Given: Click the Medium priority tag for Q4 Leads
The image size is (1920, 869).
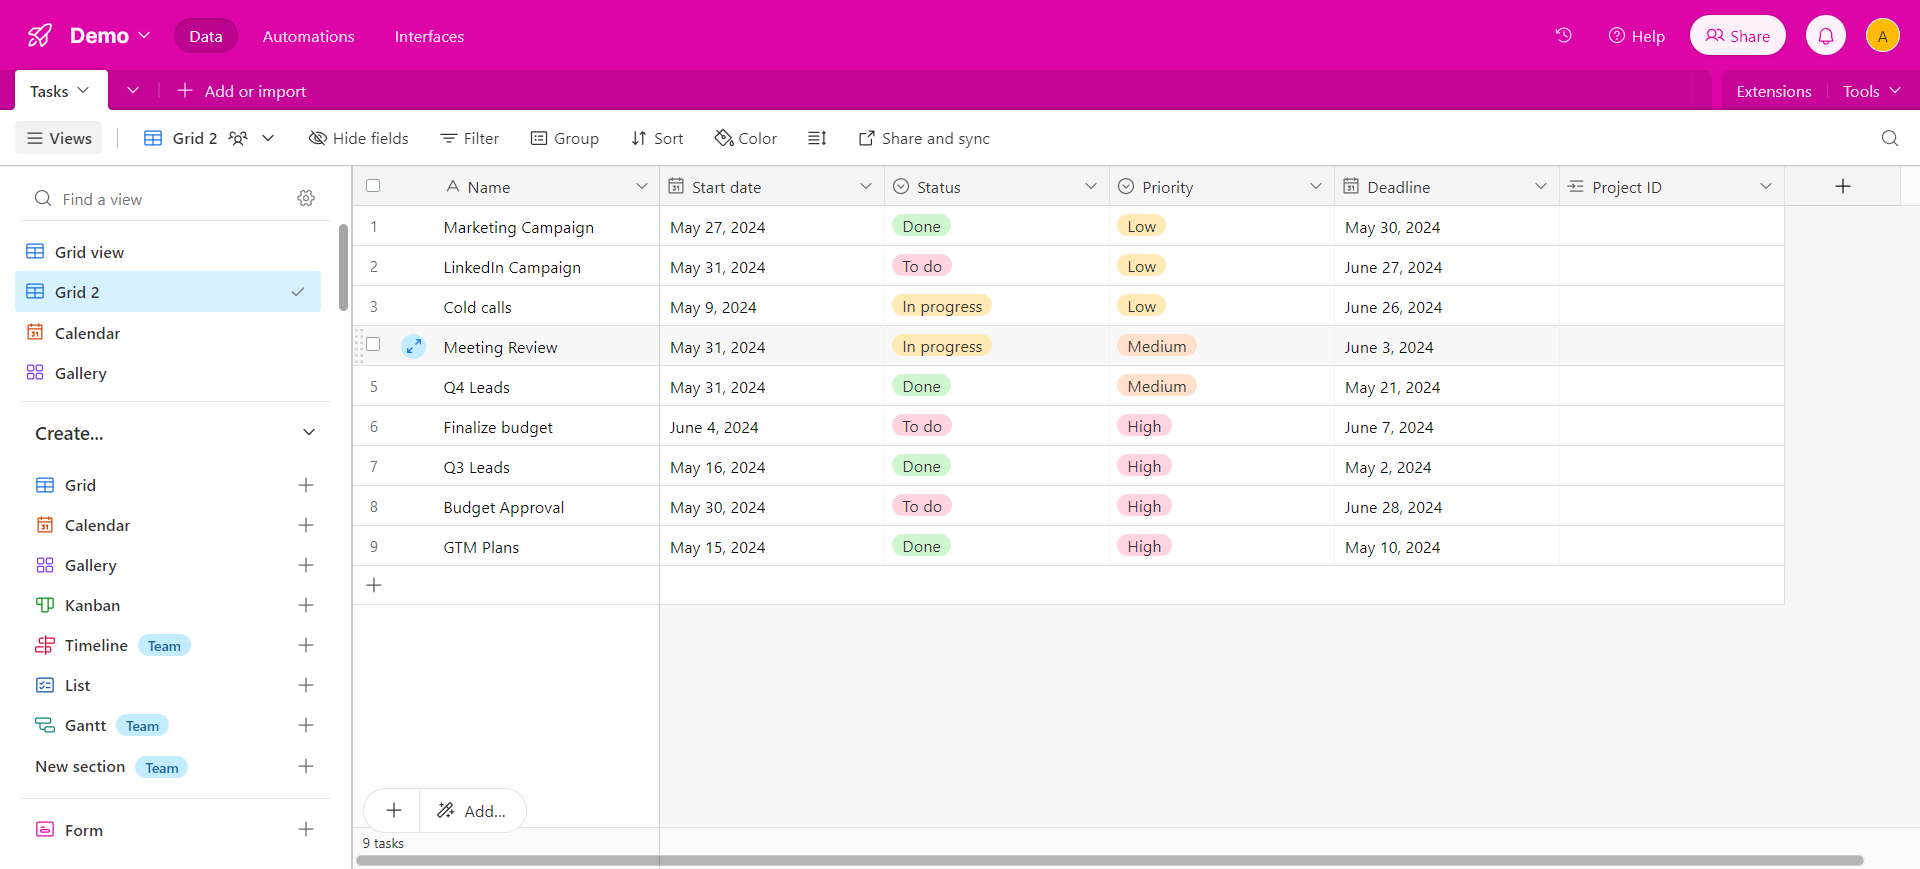Looking at the screenshot, I should click(1157, 386).
